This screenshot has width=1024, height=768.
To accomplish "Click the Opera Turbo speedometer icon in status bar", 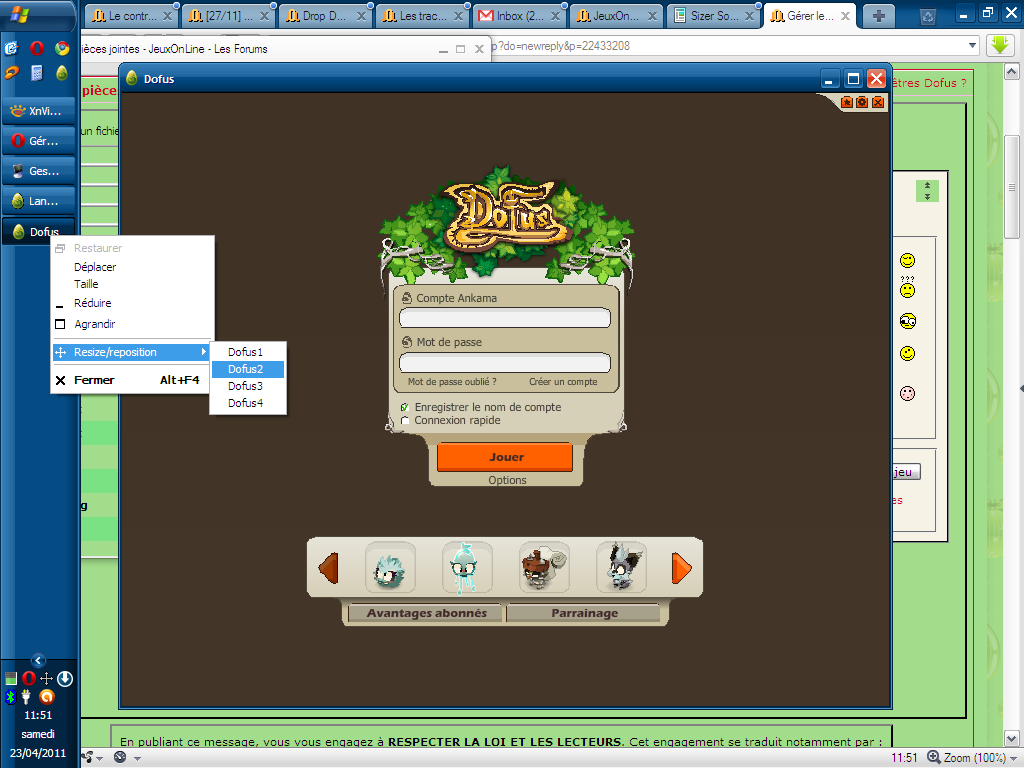I will (120, 758).
